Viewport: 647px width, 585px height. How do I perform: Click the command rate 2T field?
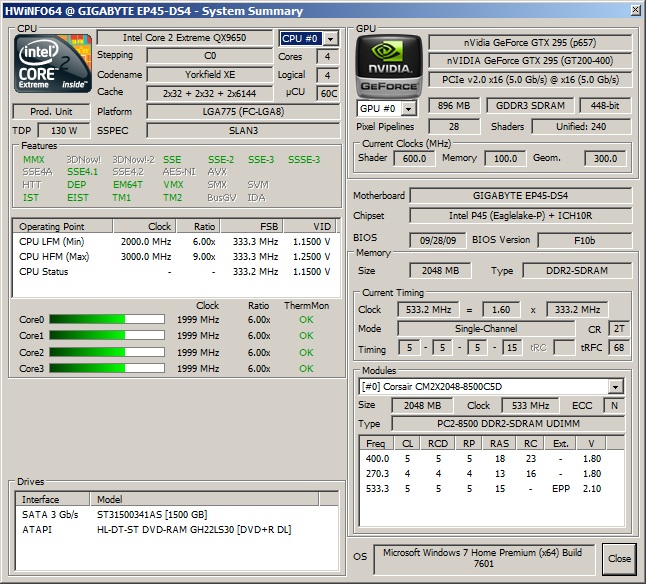619,329
